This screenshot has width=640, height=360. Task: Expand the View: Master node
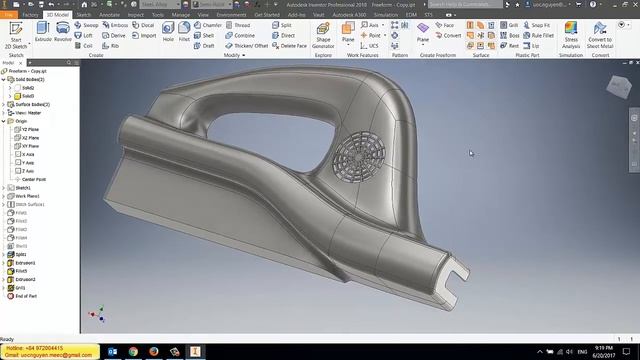[x=4, y=113]
